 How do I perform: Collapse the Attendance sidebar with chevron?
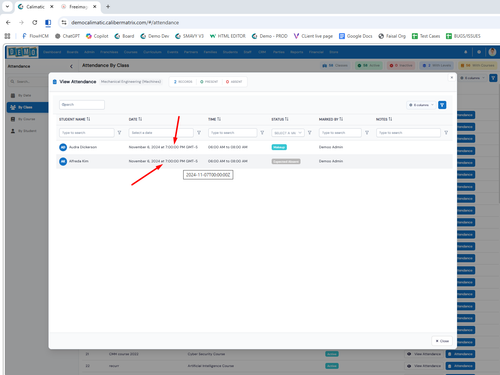pos(71,66)
